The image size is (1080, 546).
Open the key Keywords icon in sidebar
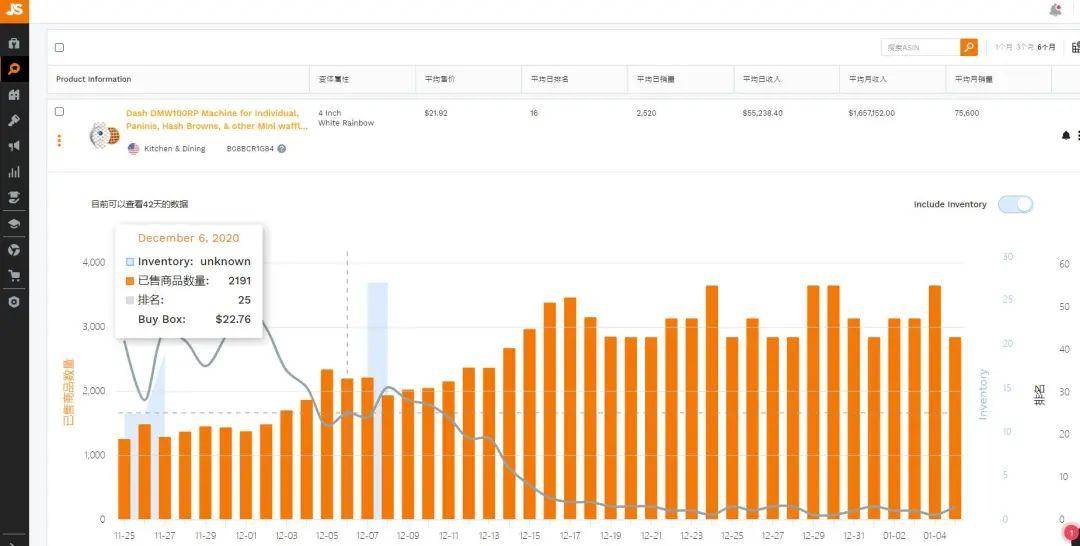click(14, 120)
